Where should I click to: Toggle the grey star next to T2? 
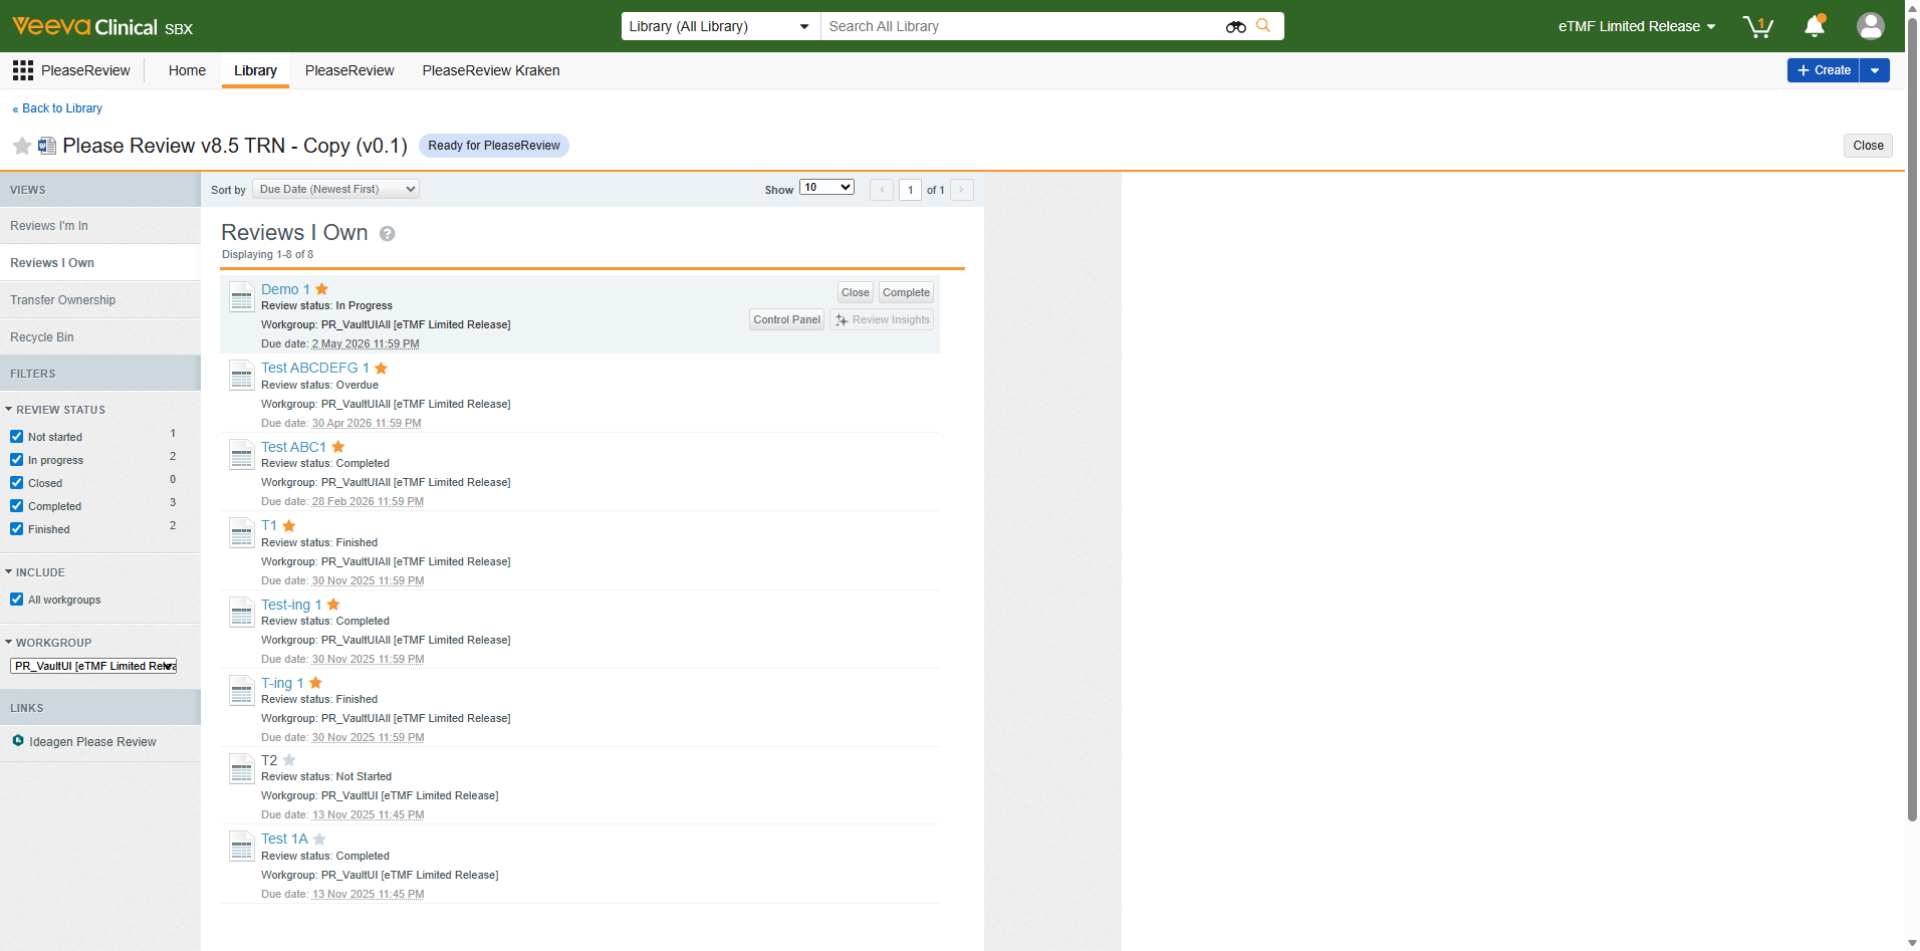(289, 760)
